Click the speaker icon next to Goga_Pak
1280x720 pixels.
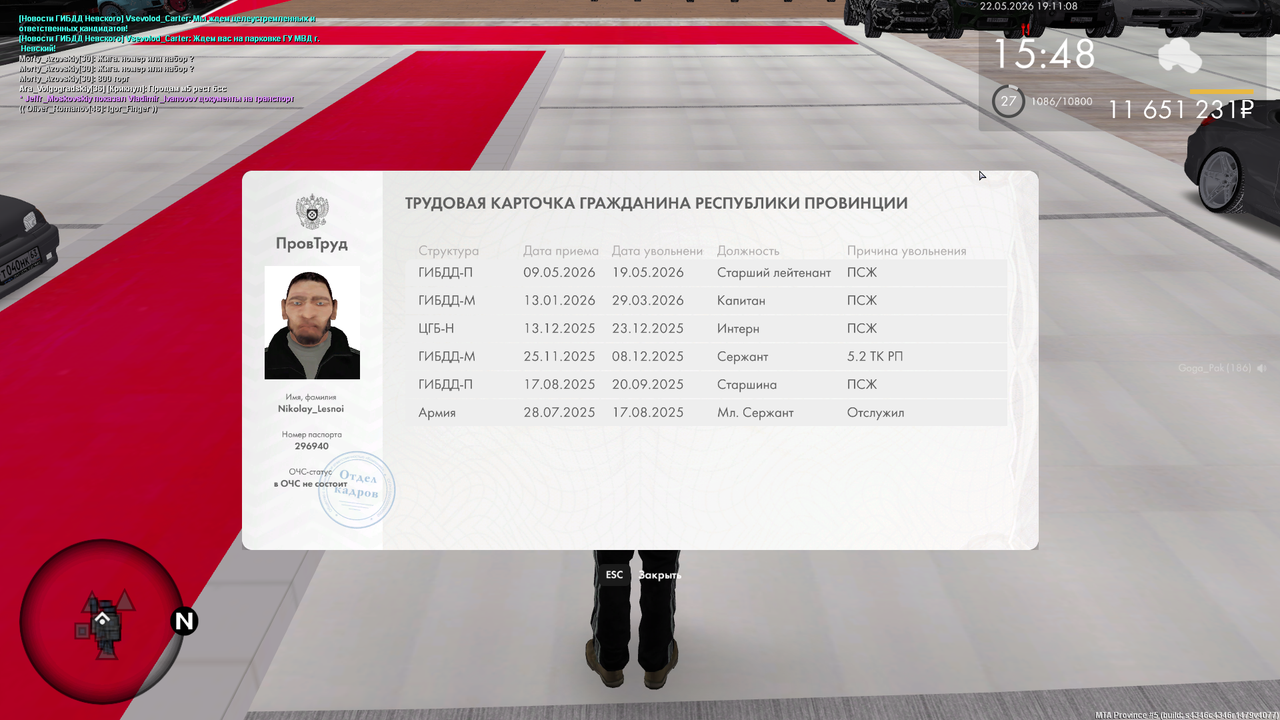click(x=1262, y=368)
